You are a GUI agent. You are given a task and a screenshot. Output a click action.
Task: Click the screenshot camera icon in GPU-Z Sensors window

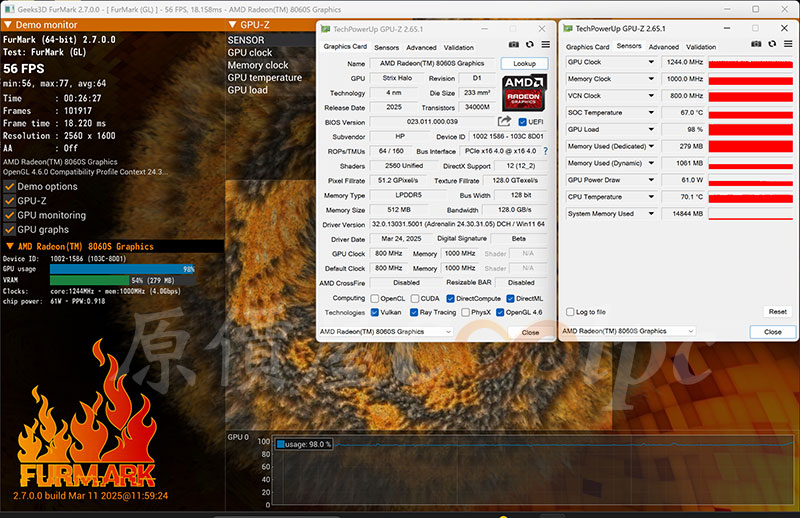point(755,45)
